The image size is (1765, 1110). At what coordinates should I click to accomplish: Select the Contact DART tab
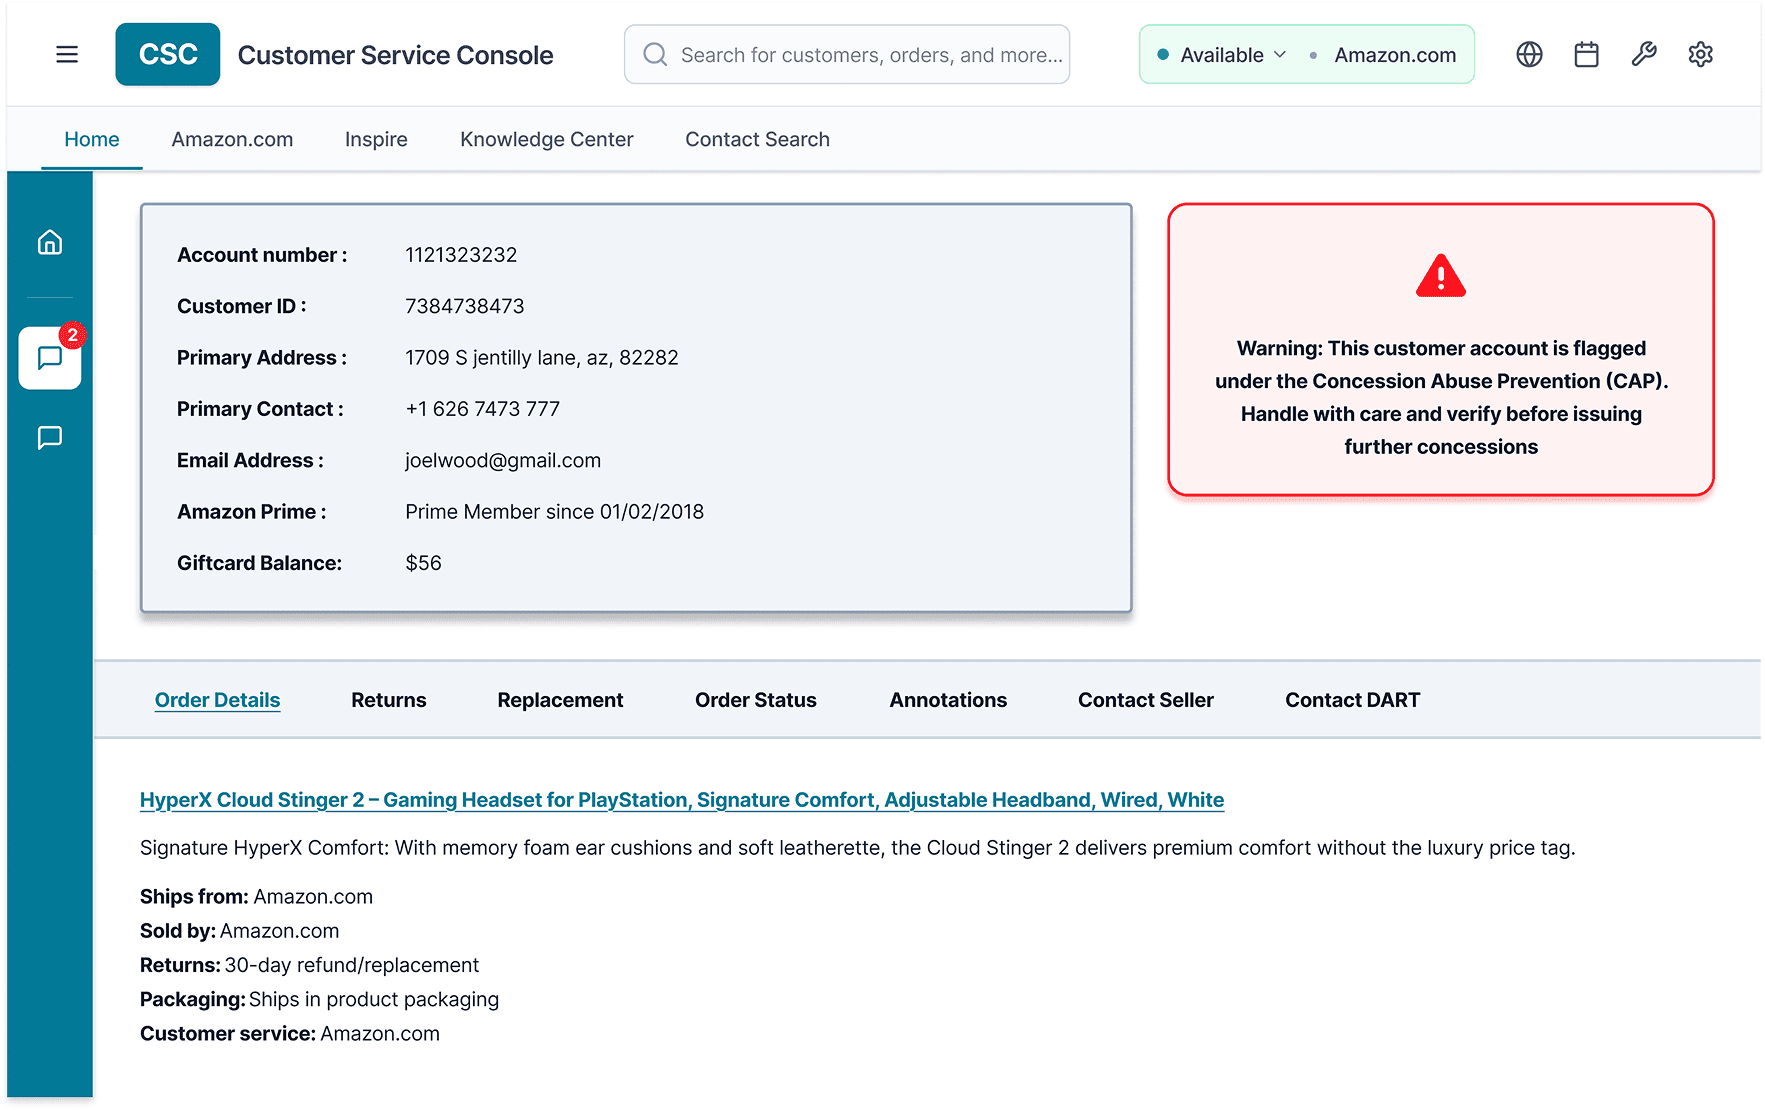(1353, 700)
